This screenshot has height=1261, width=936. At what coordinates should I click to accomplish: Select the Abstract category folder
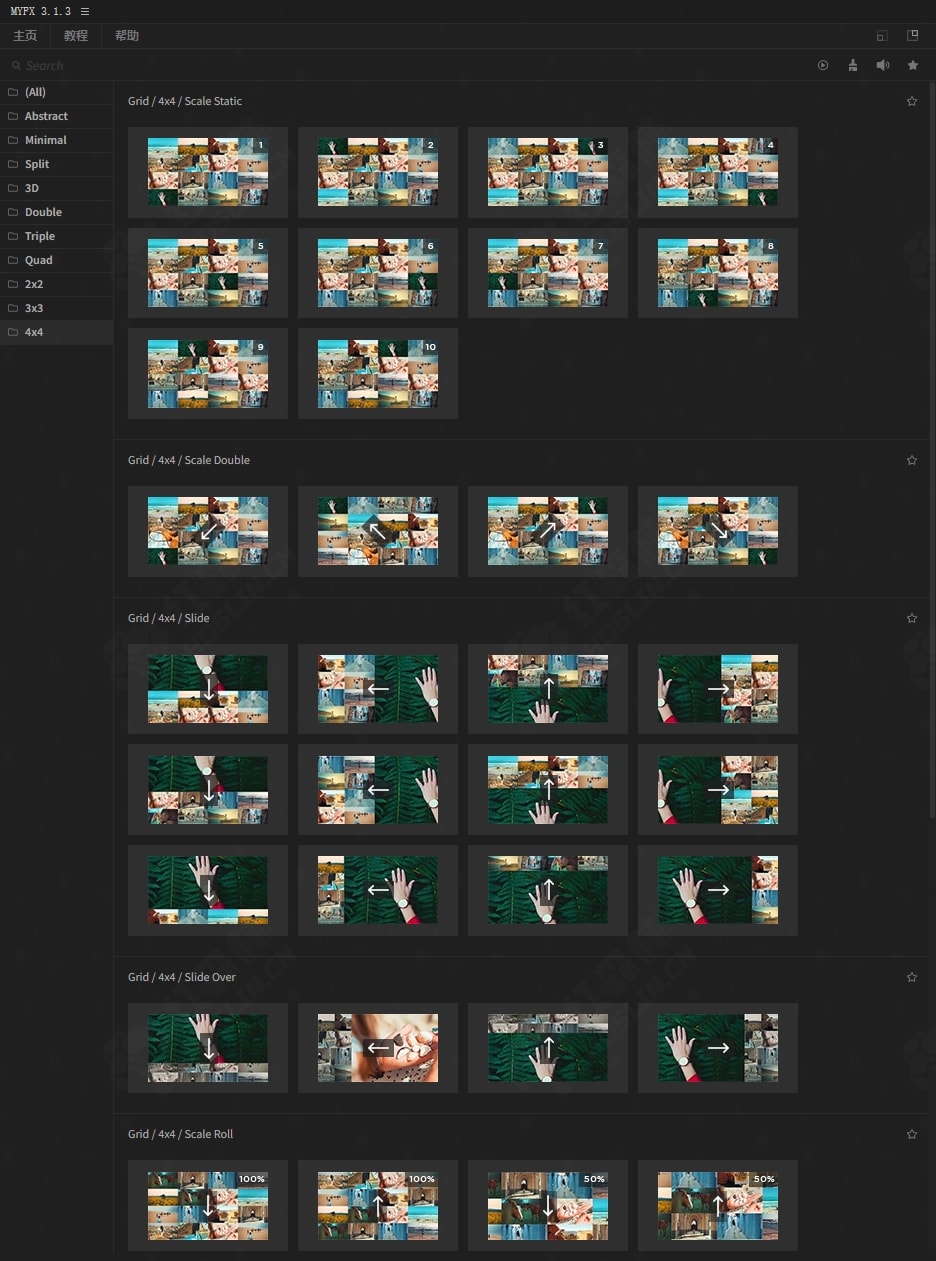pos(56,116)
